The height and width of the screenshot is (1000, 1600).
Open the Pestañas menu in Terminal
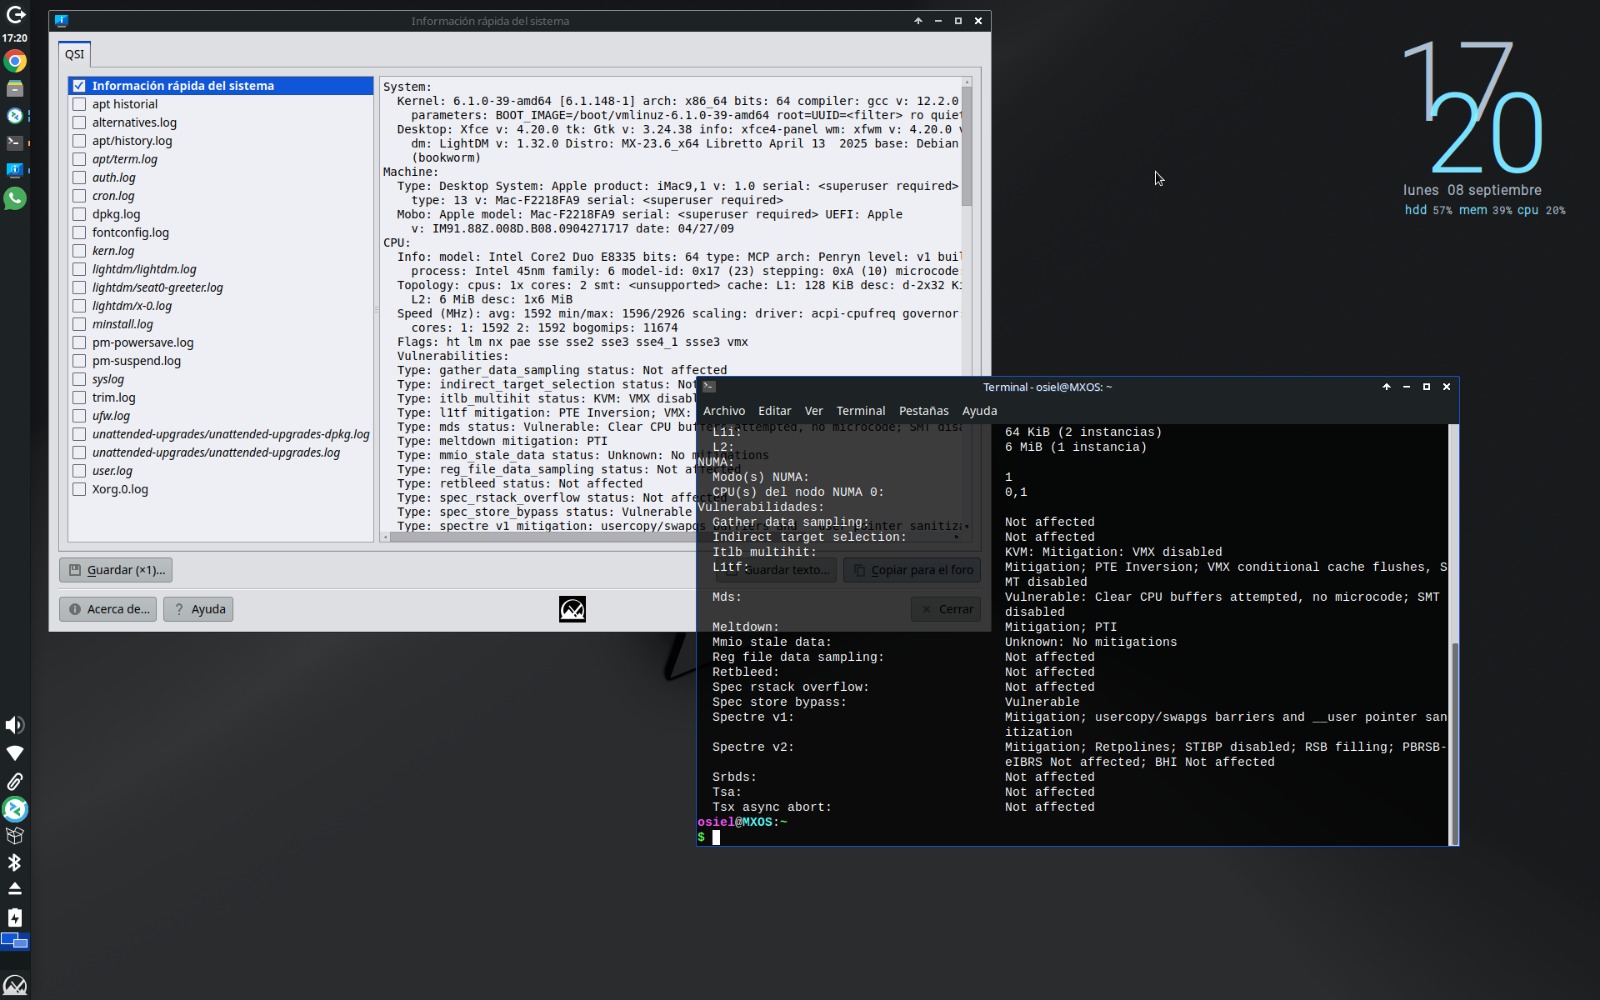923,411
